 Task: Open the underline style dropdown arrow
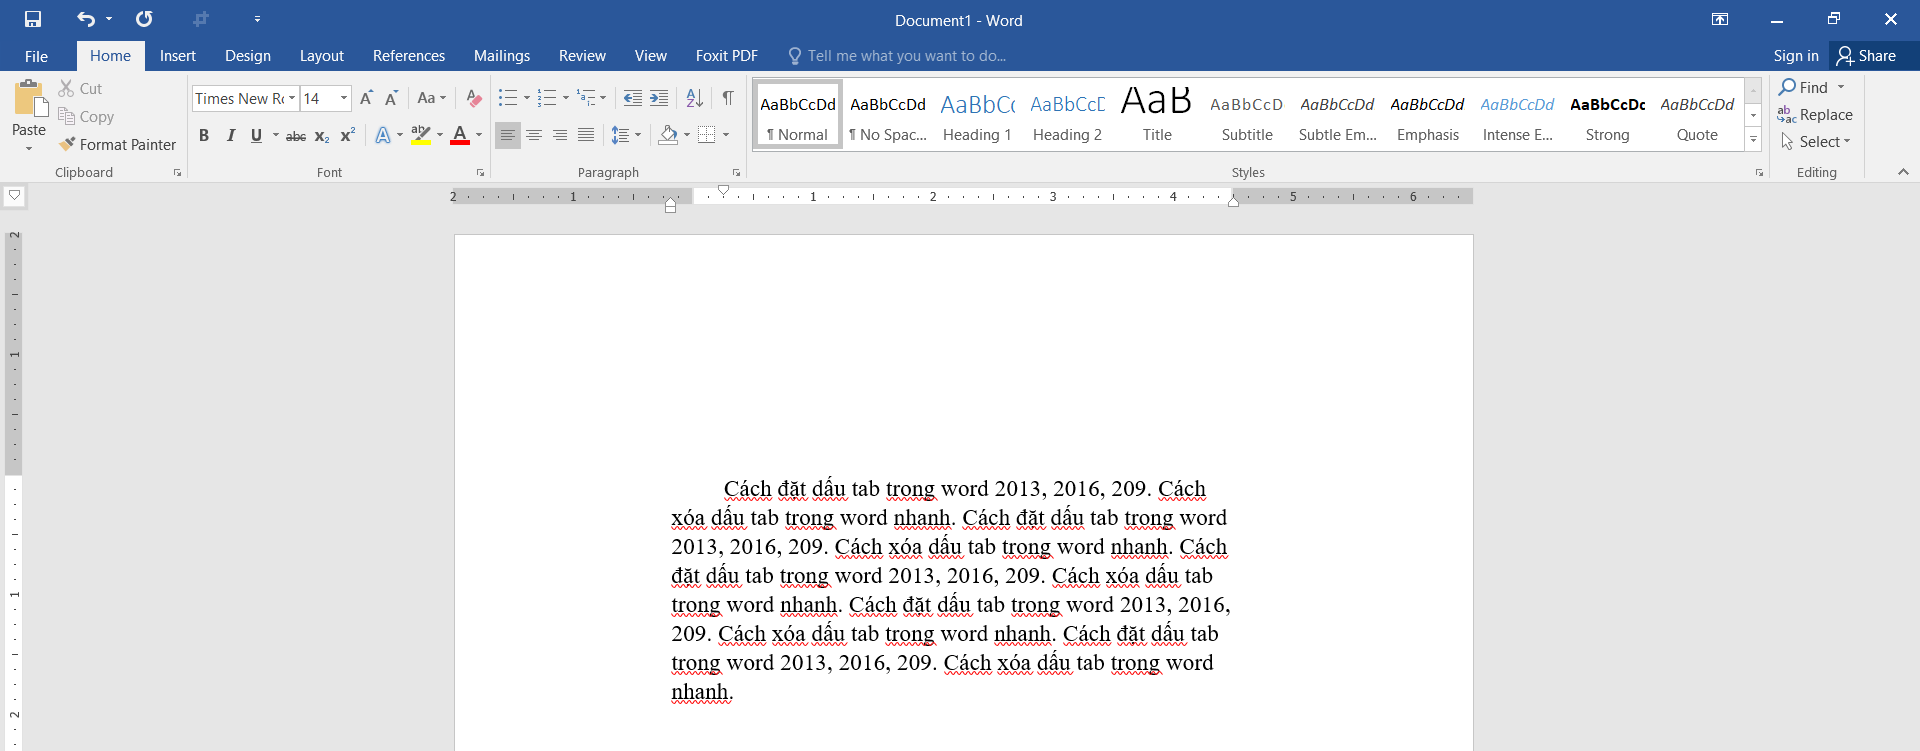coord(275,136)
